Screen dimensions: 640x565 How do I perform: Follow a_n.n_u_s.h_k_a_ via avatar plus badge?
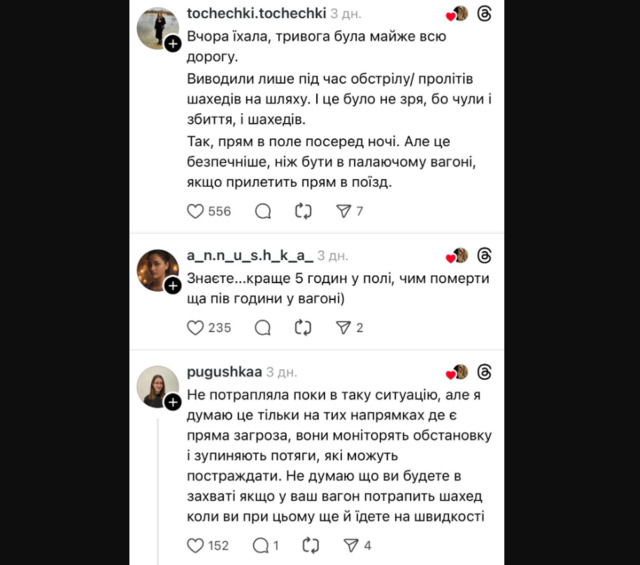[173, 285]
